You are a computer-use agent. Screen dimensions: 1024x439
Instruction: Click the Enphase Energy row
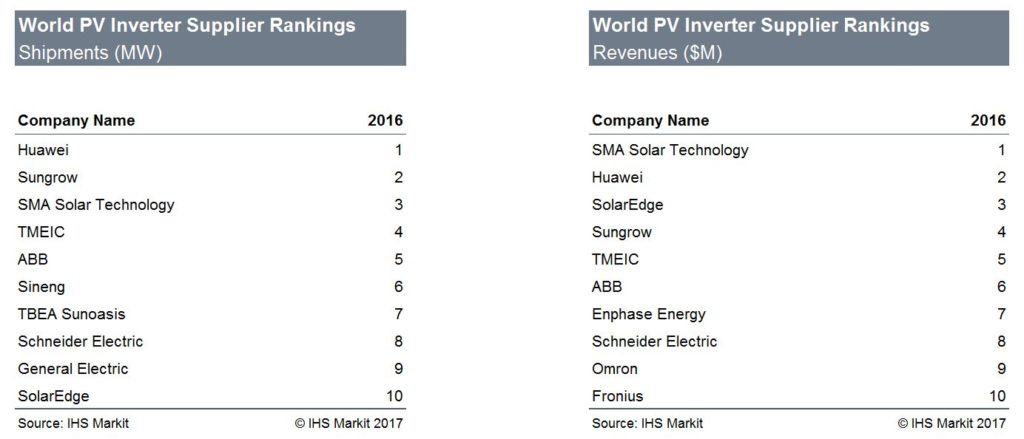649,314
